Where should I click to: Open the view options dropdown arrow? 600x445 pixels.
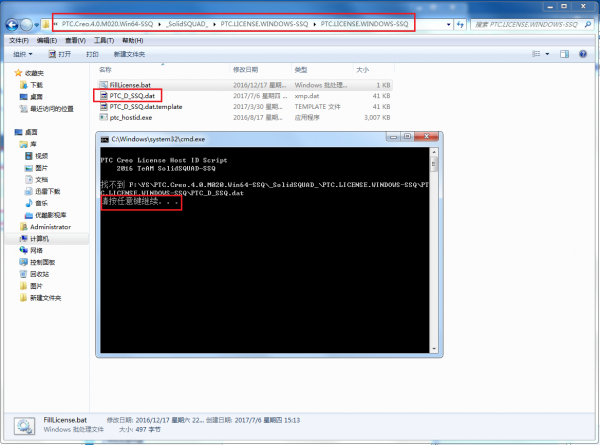coord(547,54)
